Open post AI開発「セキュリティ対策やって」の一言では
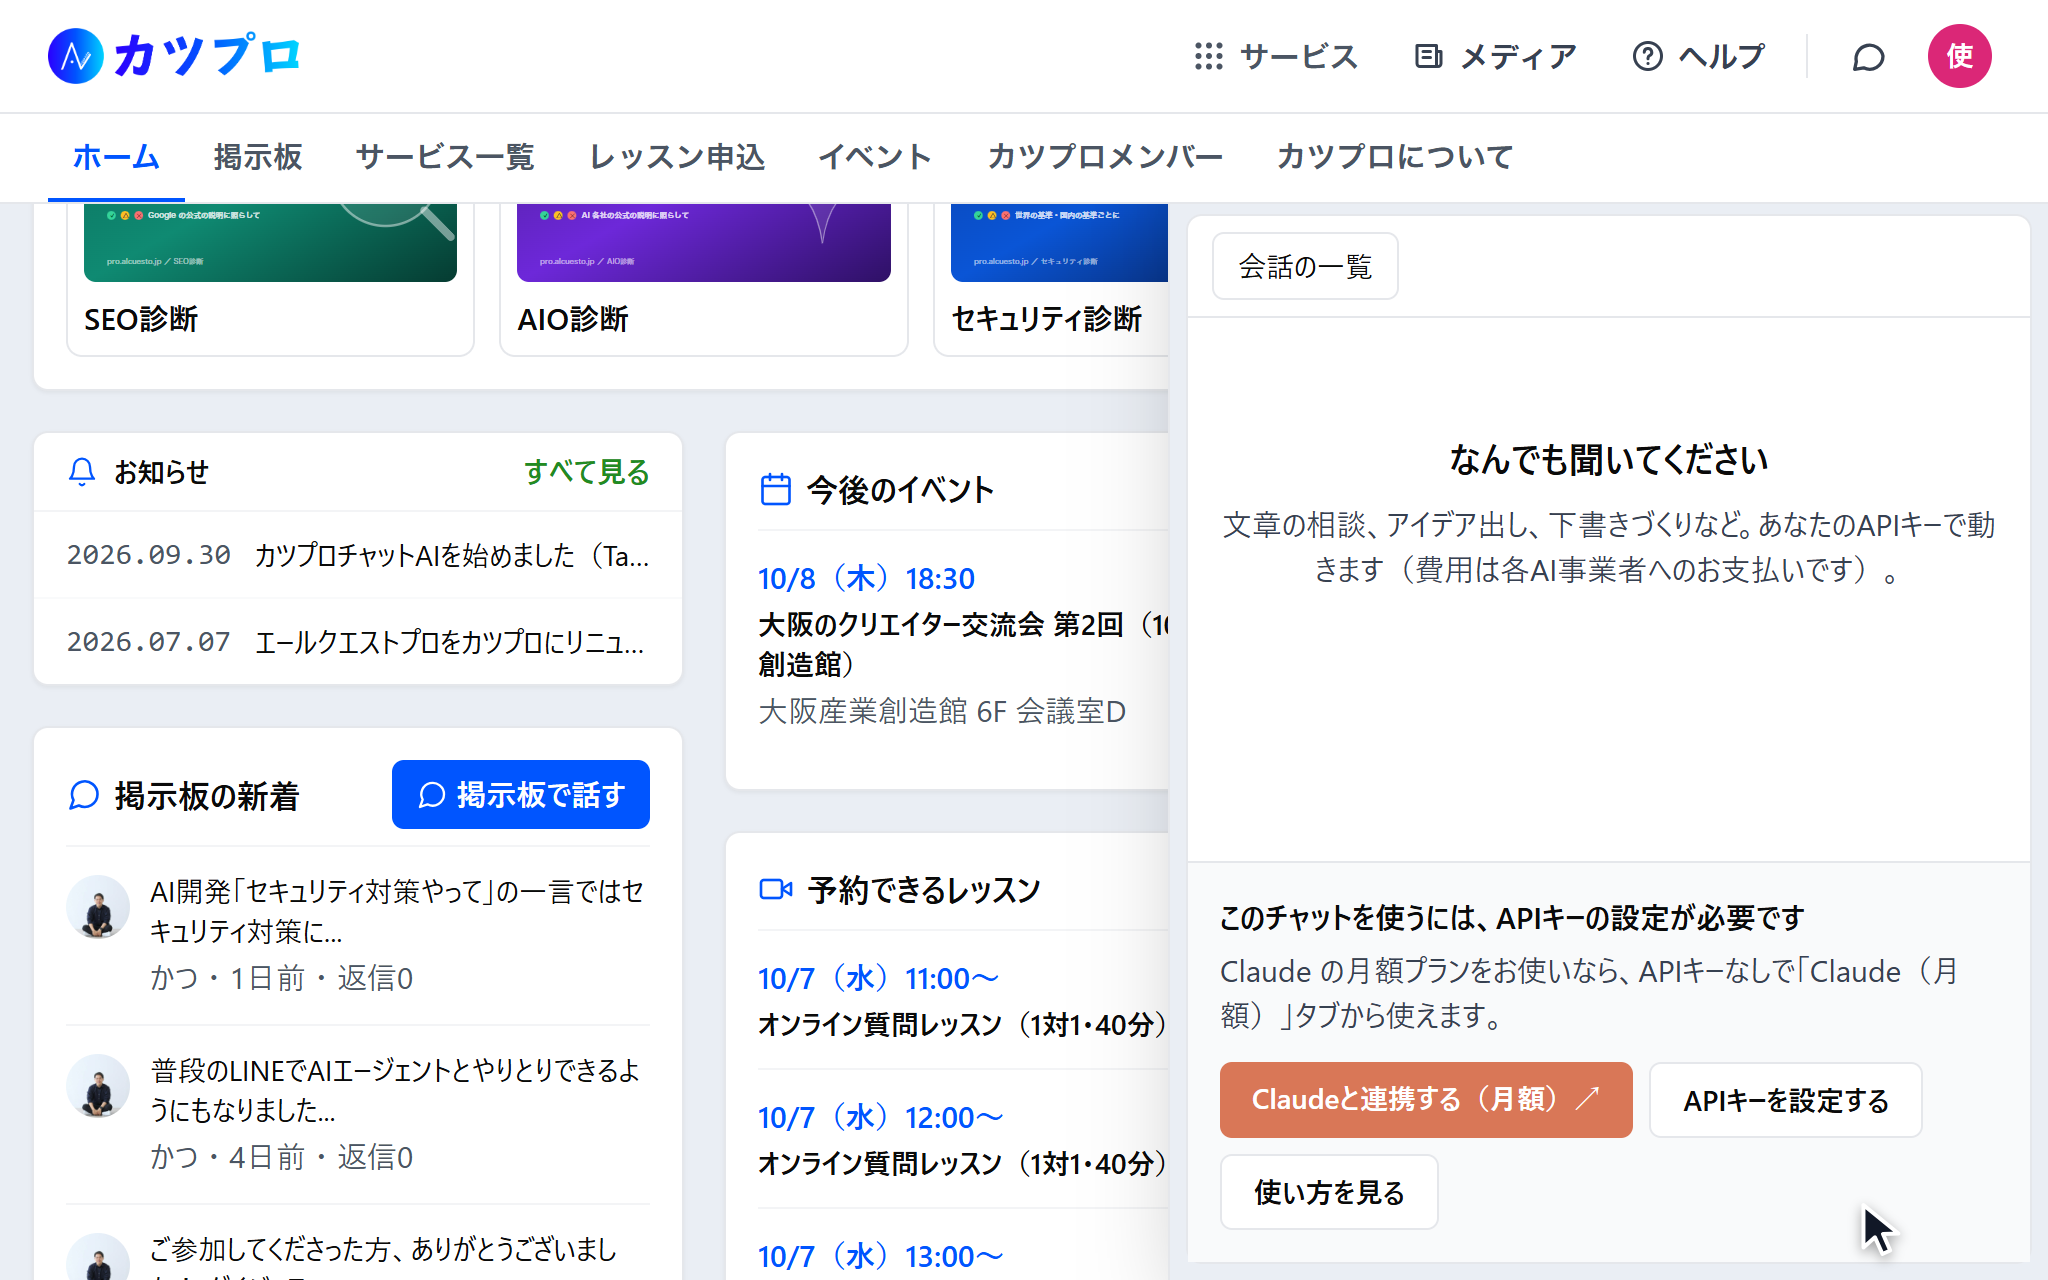The image size is (2048, 1280). [x=398, y=911]
